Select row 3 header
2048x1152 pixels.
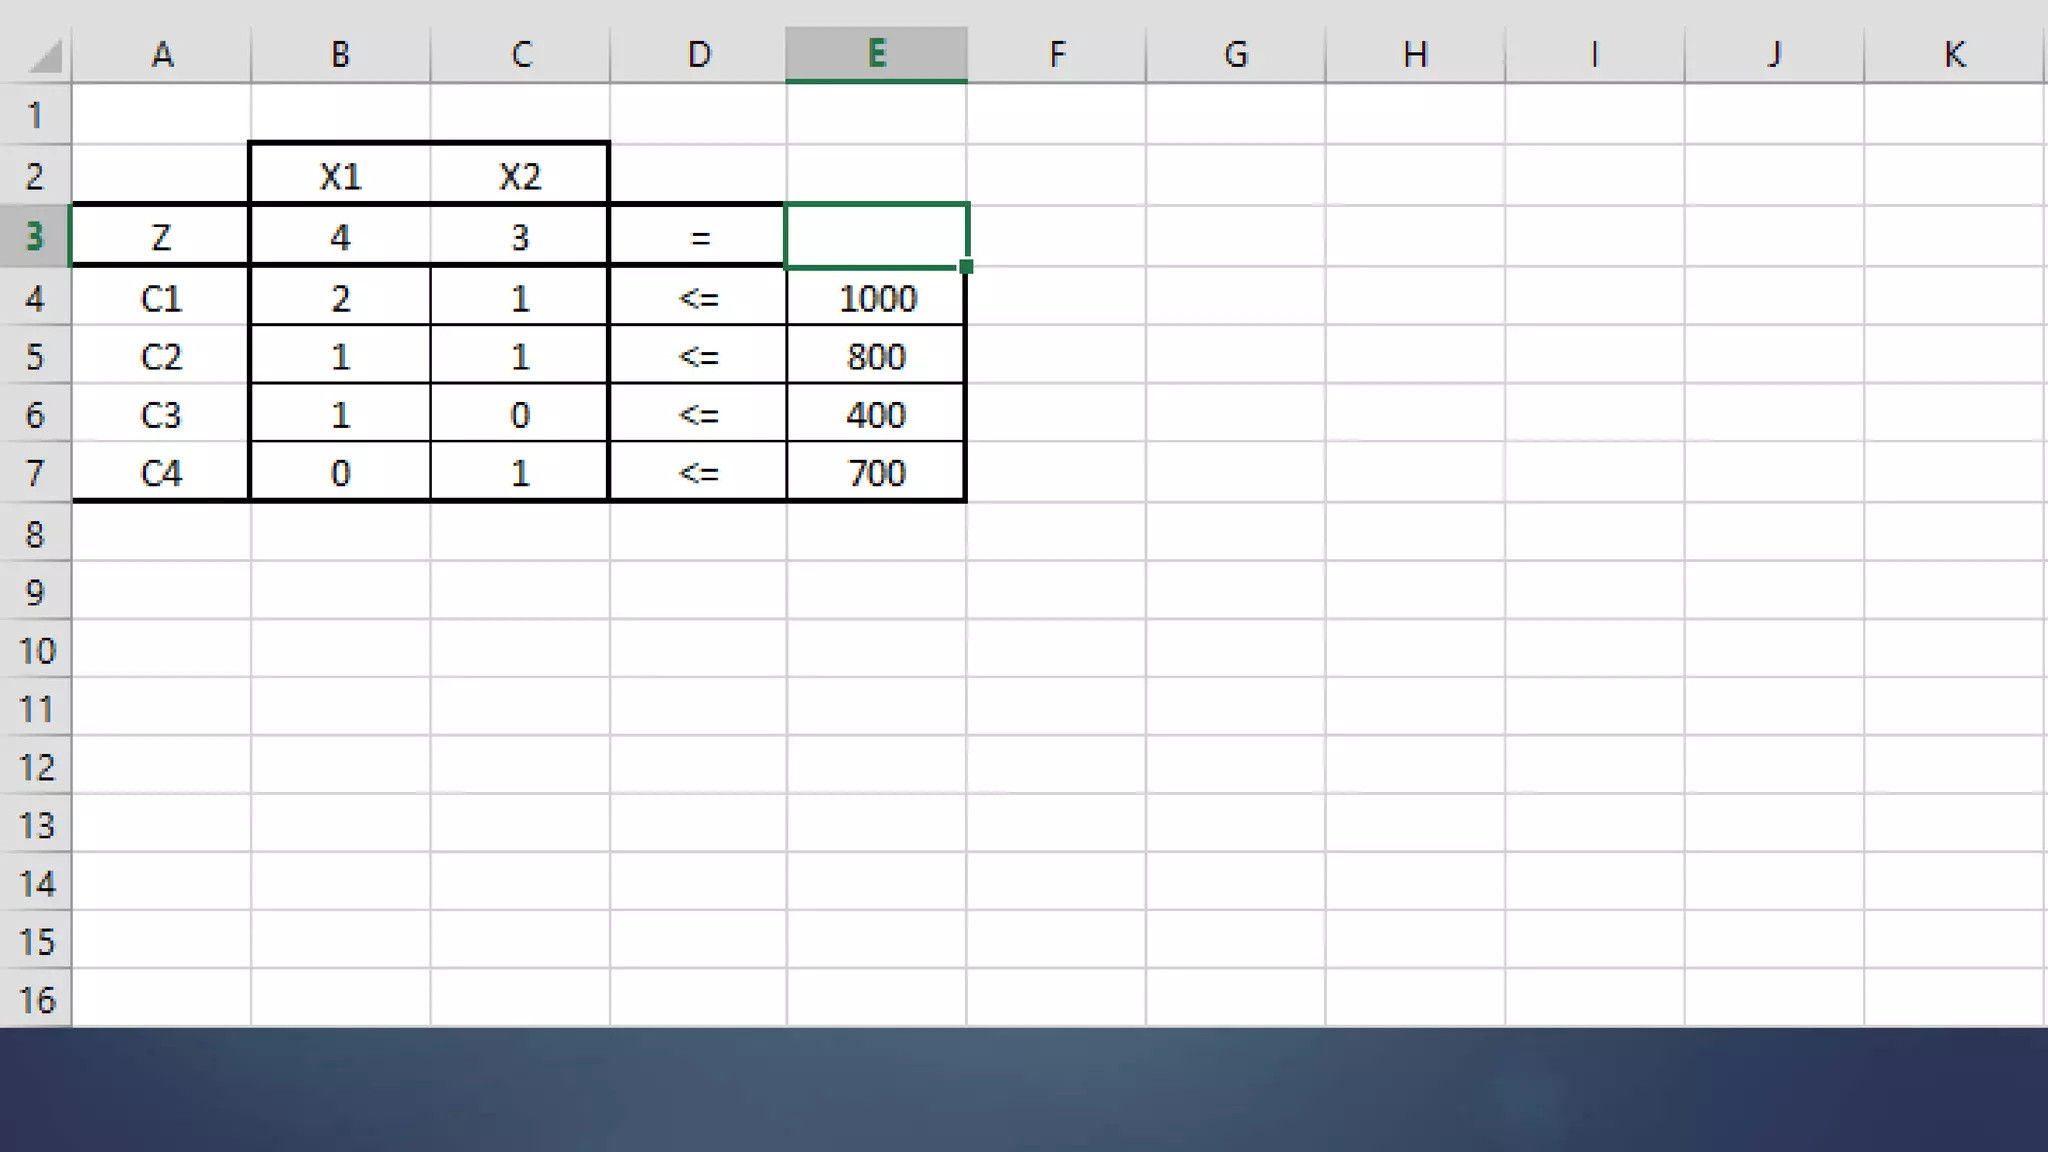[x=35, y=237]
